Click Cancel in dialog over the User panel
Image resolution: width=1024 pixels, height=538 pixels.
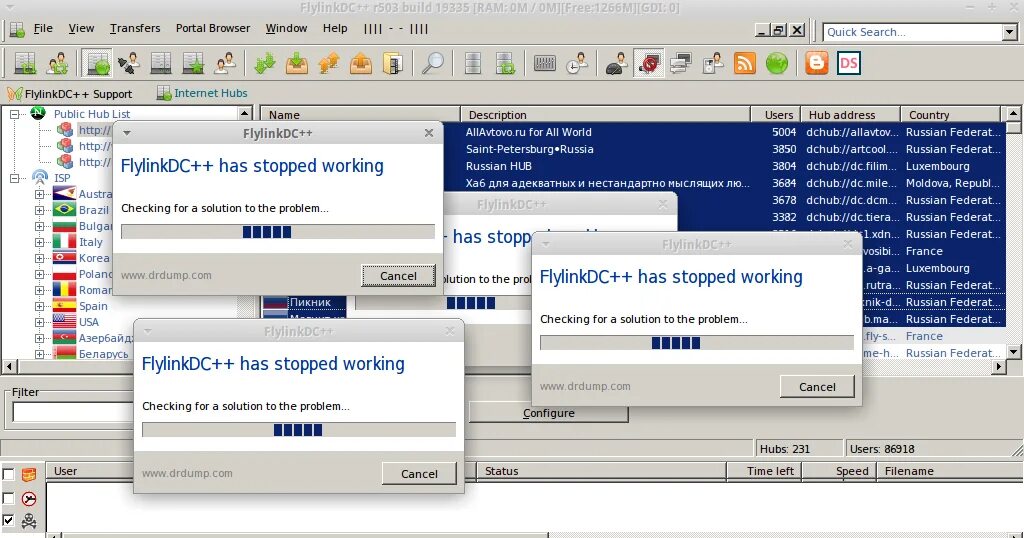click(x=419, y=473)
